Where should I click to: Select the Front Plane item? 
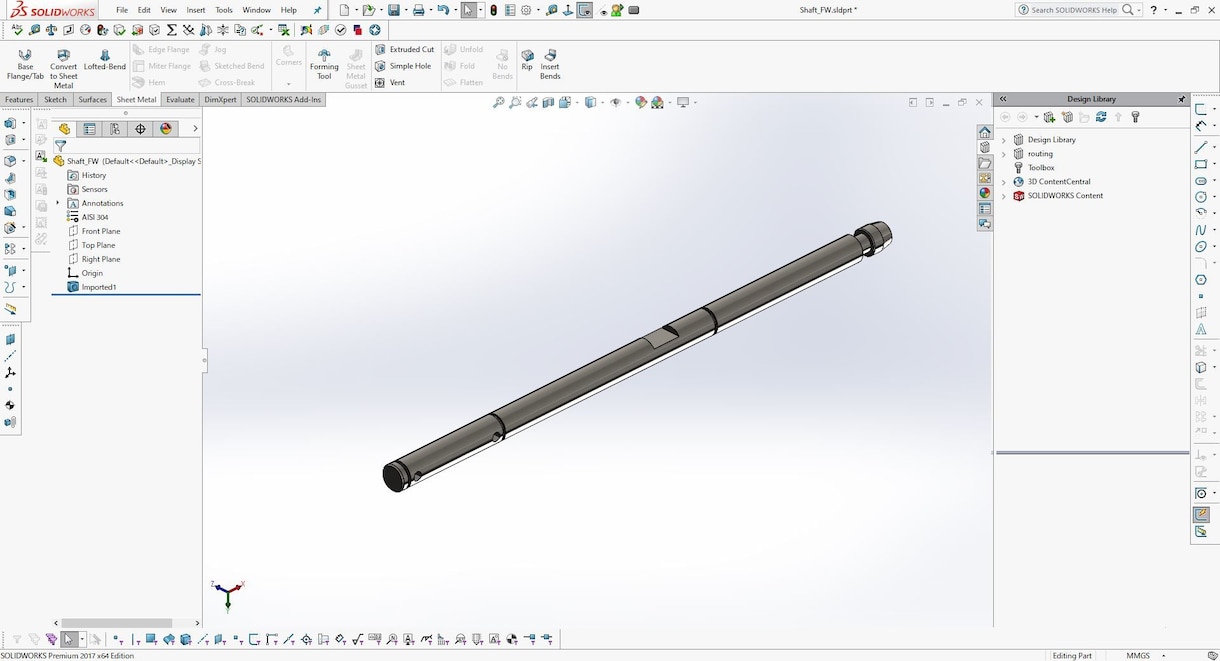(x=93, y=231)
